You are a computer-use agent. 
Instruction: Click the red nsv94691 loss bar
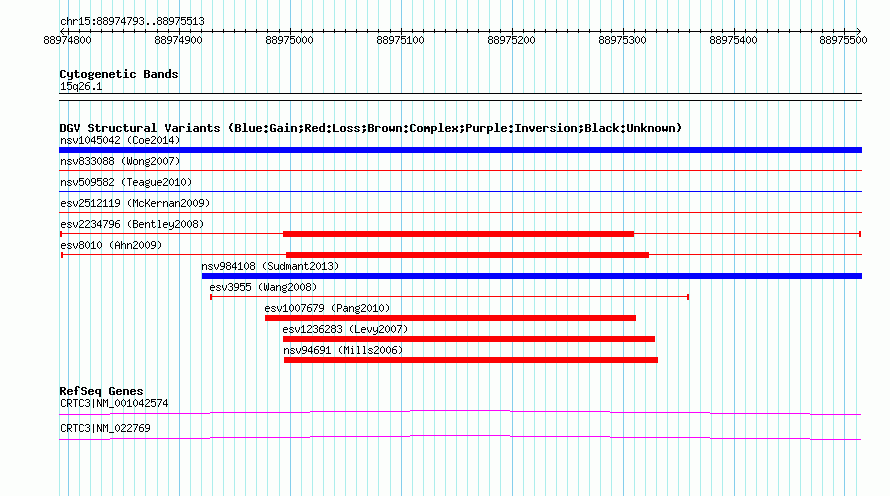pyautogui.click(x=471, y=360)
